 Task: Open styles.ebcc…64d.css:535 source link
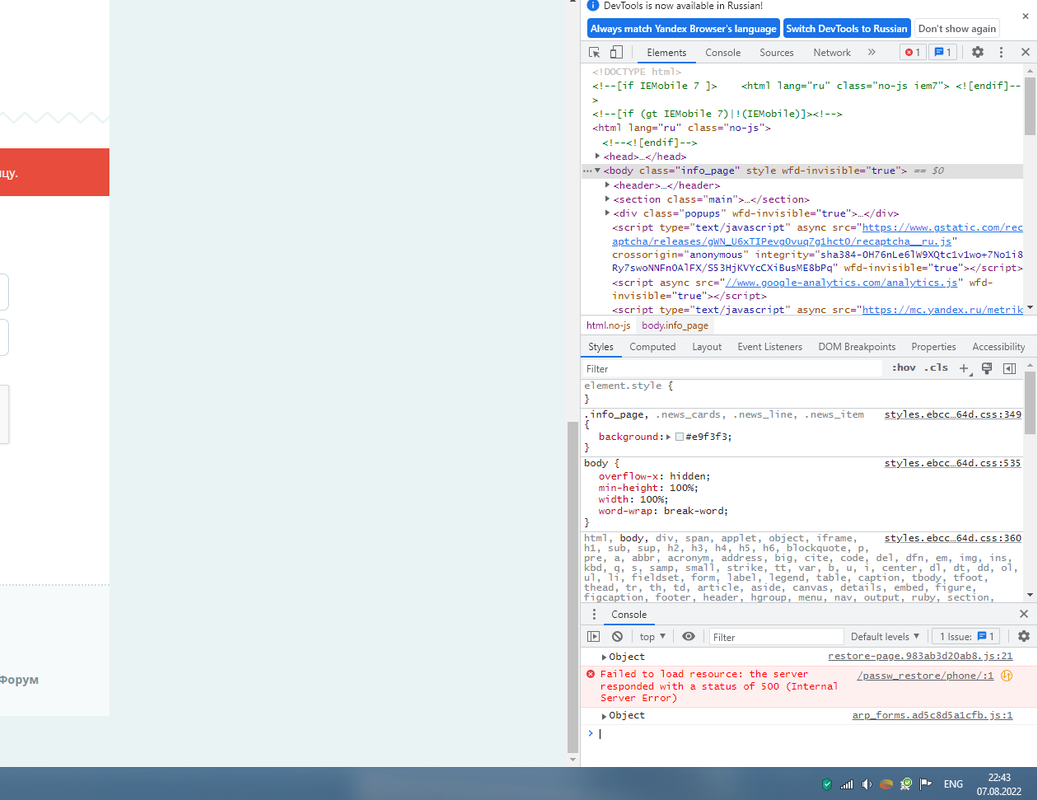[x=952, y=463]
